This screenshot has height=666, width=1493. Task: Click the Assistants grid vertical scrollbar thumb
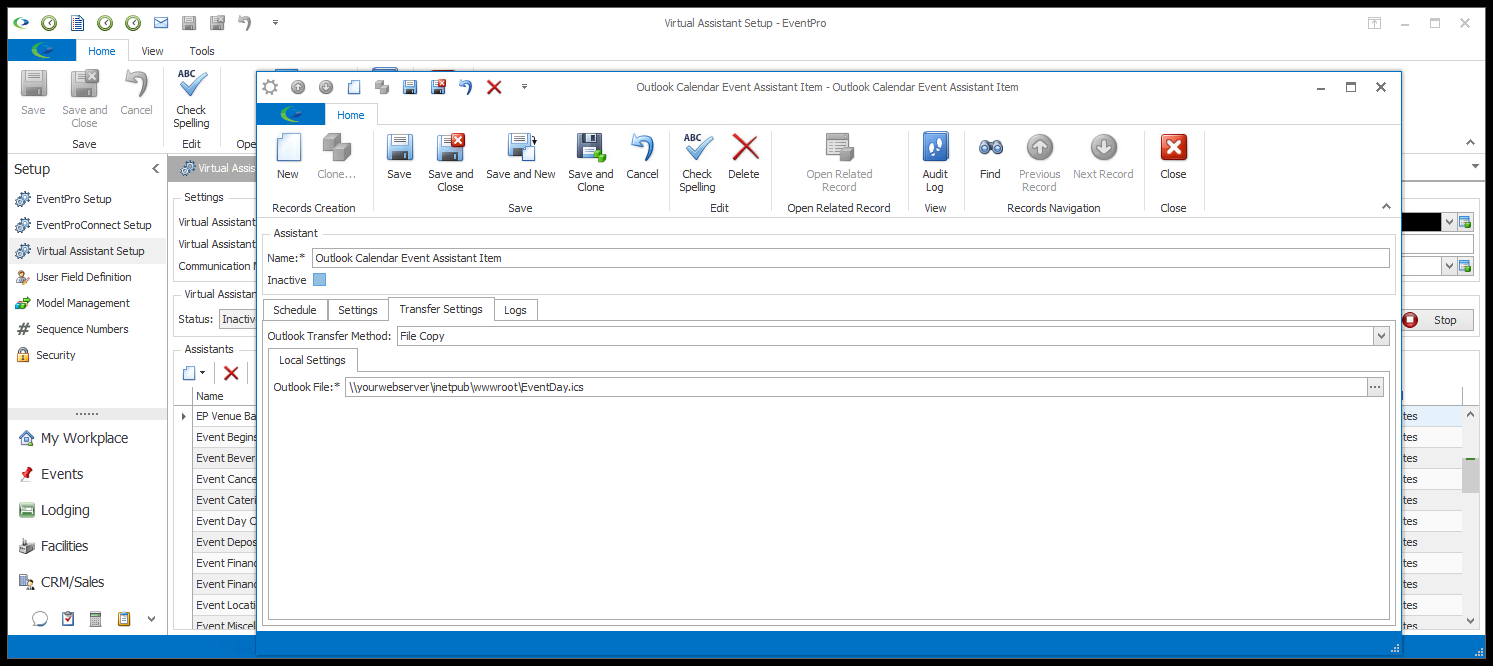click(1470, 475)
